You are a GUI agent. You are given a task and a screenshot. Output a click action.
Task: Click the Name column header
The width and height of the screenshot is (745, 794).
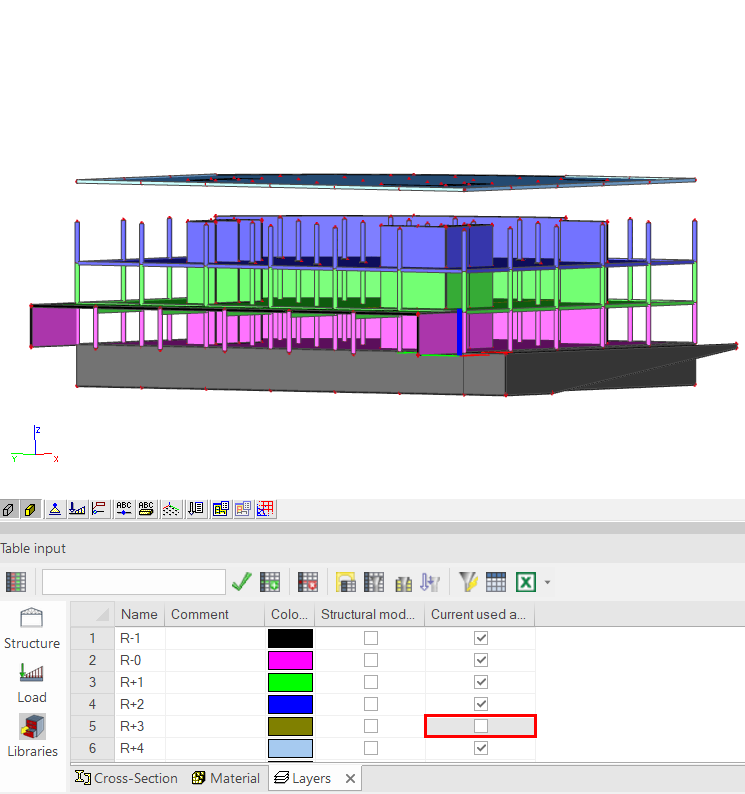(139, 614)
